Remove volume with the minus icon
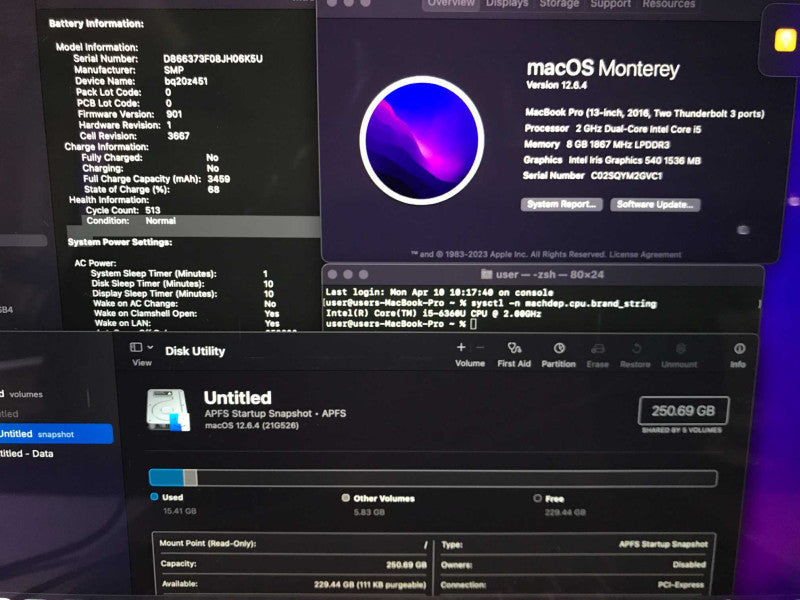The height and width of the screenshot is (600, 800). coord(480,347)
